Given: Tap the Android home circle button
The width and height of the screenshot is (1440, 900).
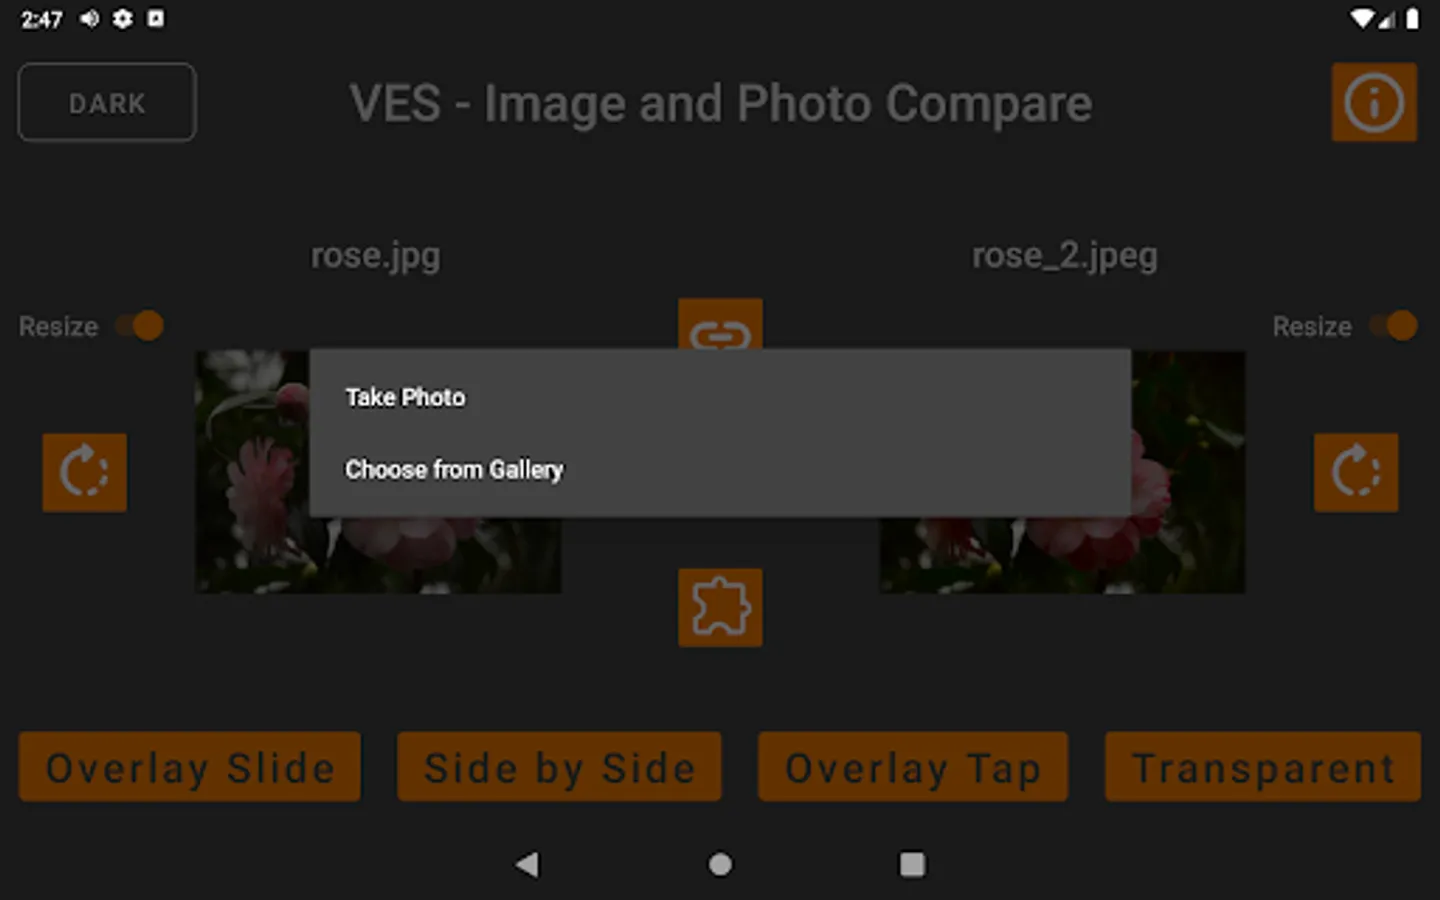Looking at the screenshot, I should coord(720,864).
